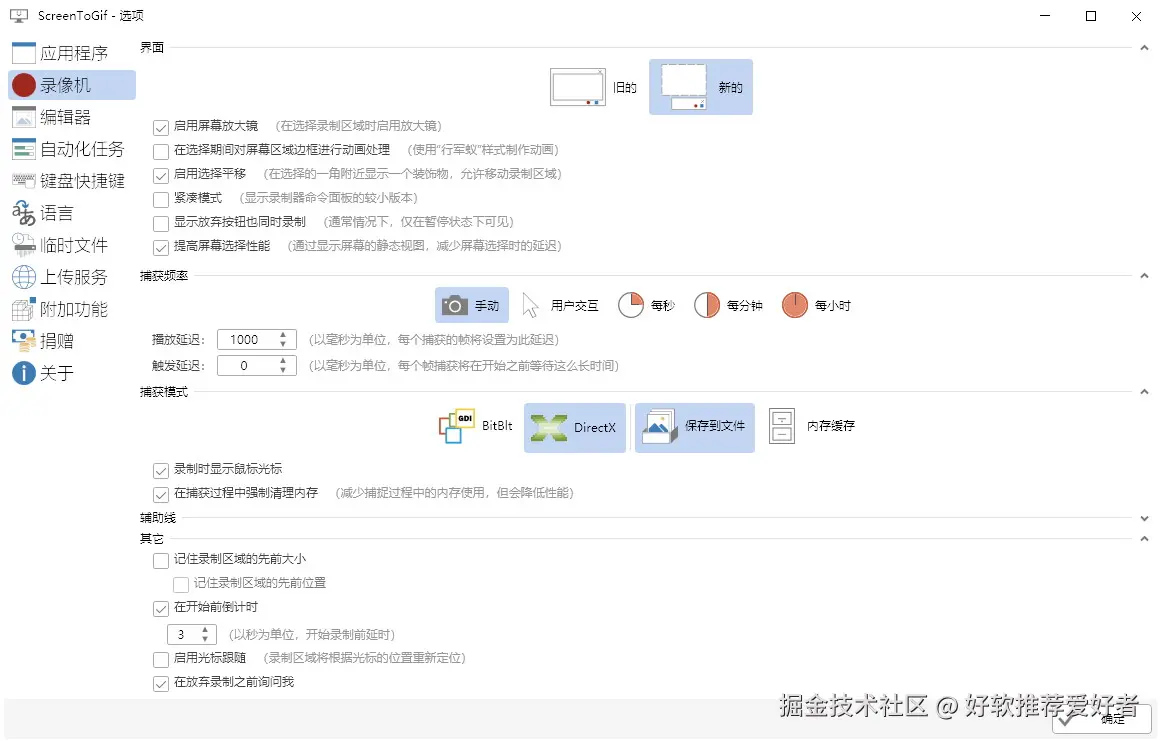Toggle 提高屏幕选择性能 checkbox
Screen dimensions: 1161x741
pos(161,247)
